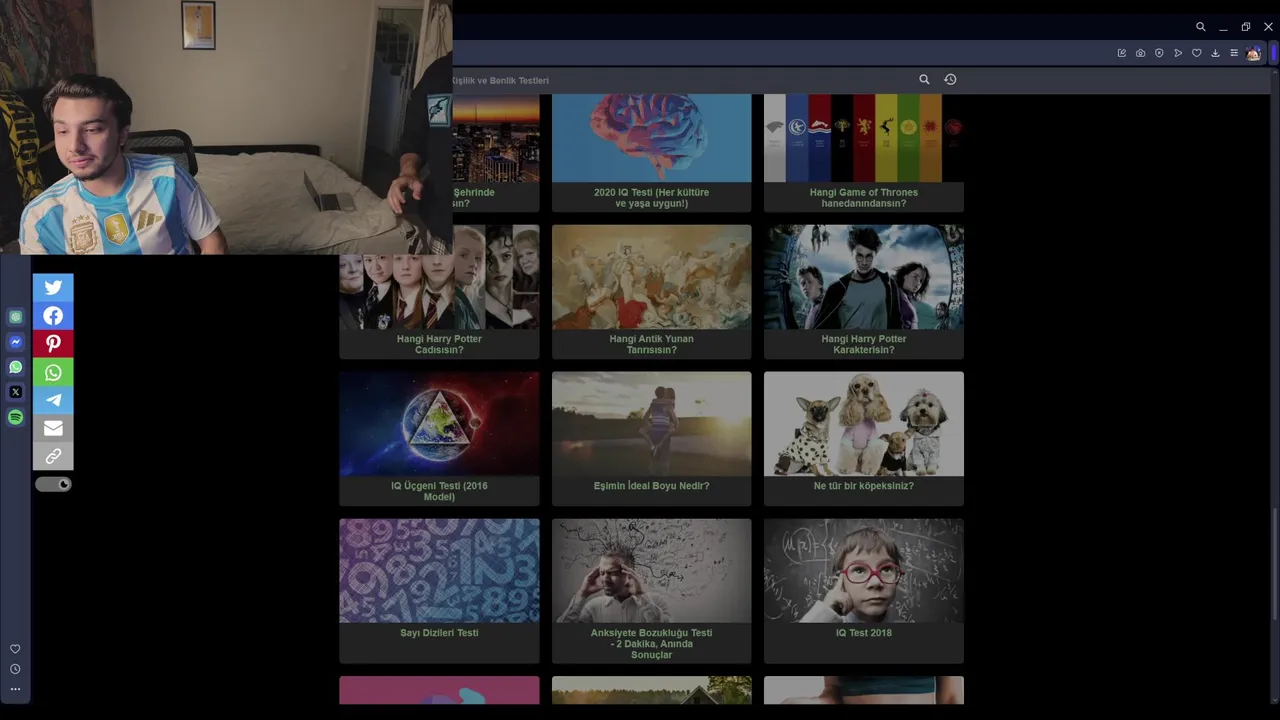Copy page link with chain icon

click(53, 456)
